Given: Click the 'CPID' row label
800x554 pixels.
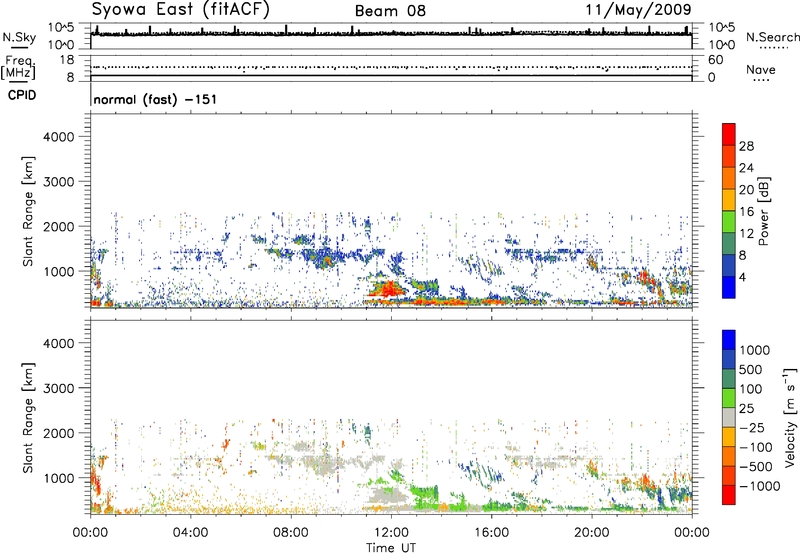Looking at the screenshot, I should click(22, 95).
